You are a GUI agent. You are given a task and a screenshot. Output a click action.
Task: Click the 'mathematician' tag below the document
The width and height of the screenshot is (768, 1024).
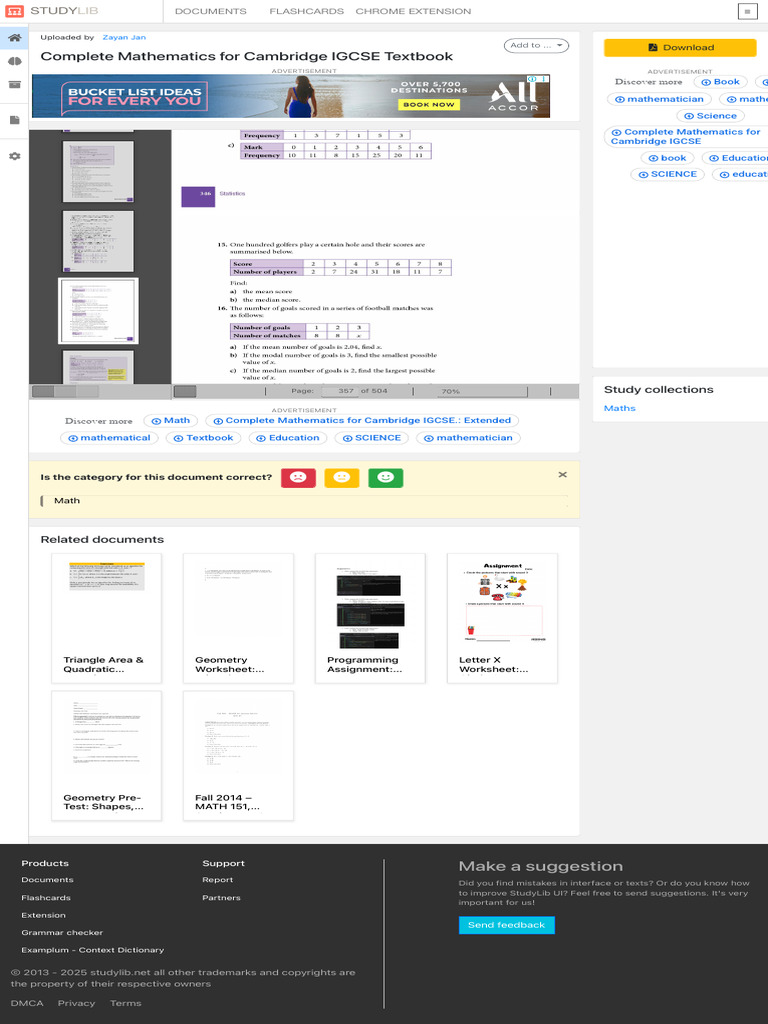(468, 438)
